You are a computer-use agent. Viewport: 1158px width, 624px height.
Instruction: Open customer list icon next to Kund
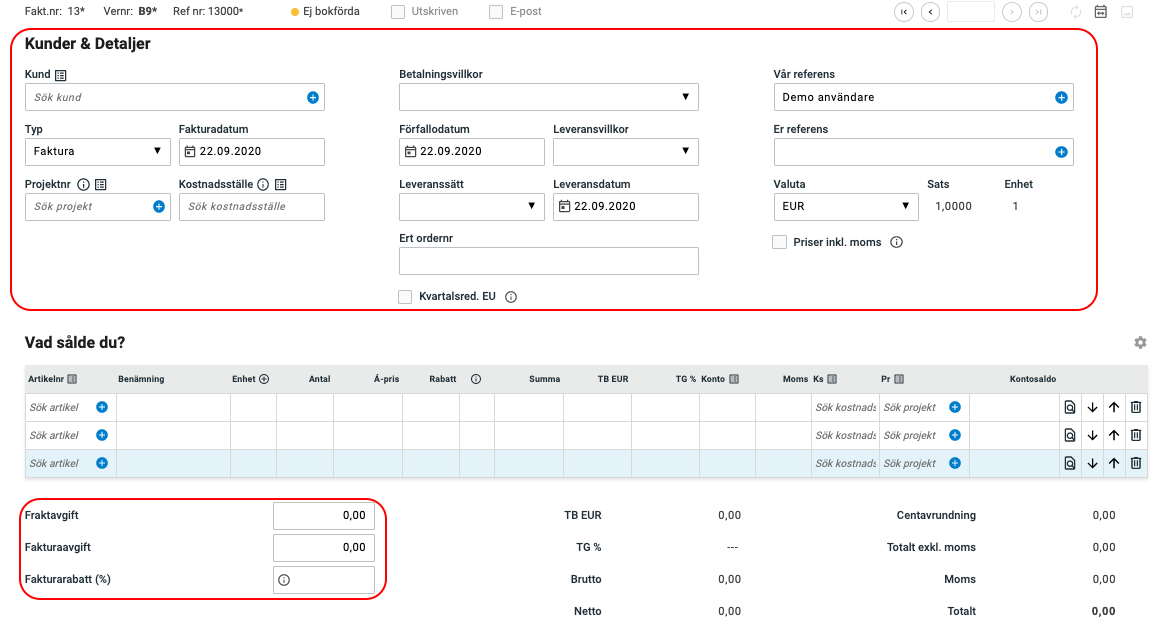coord(61,75)
